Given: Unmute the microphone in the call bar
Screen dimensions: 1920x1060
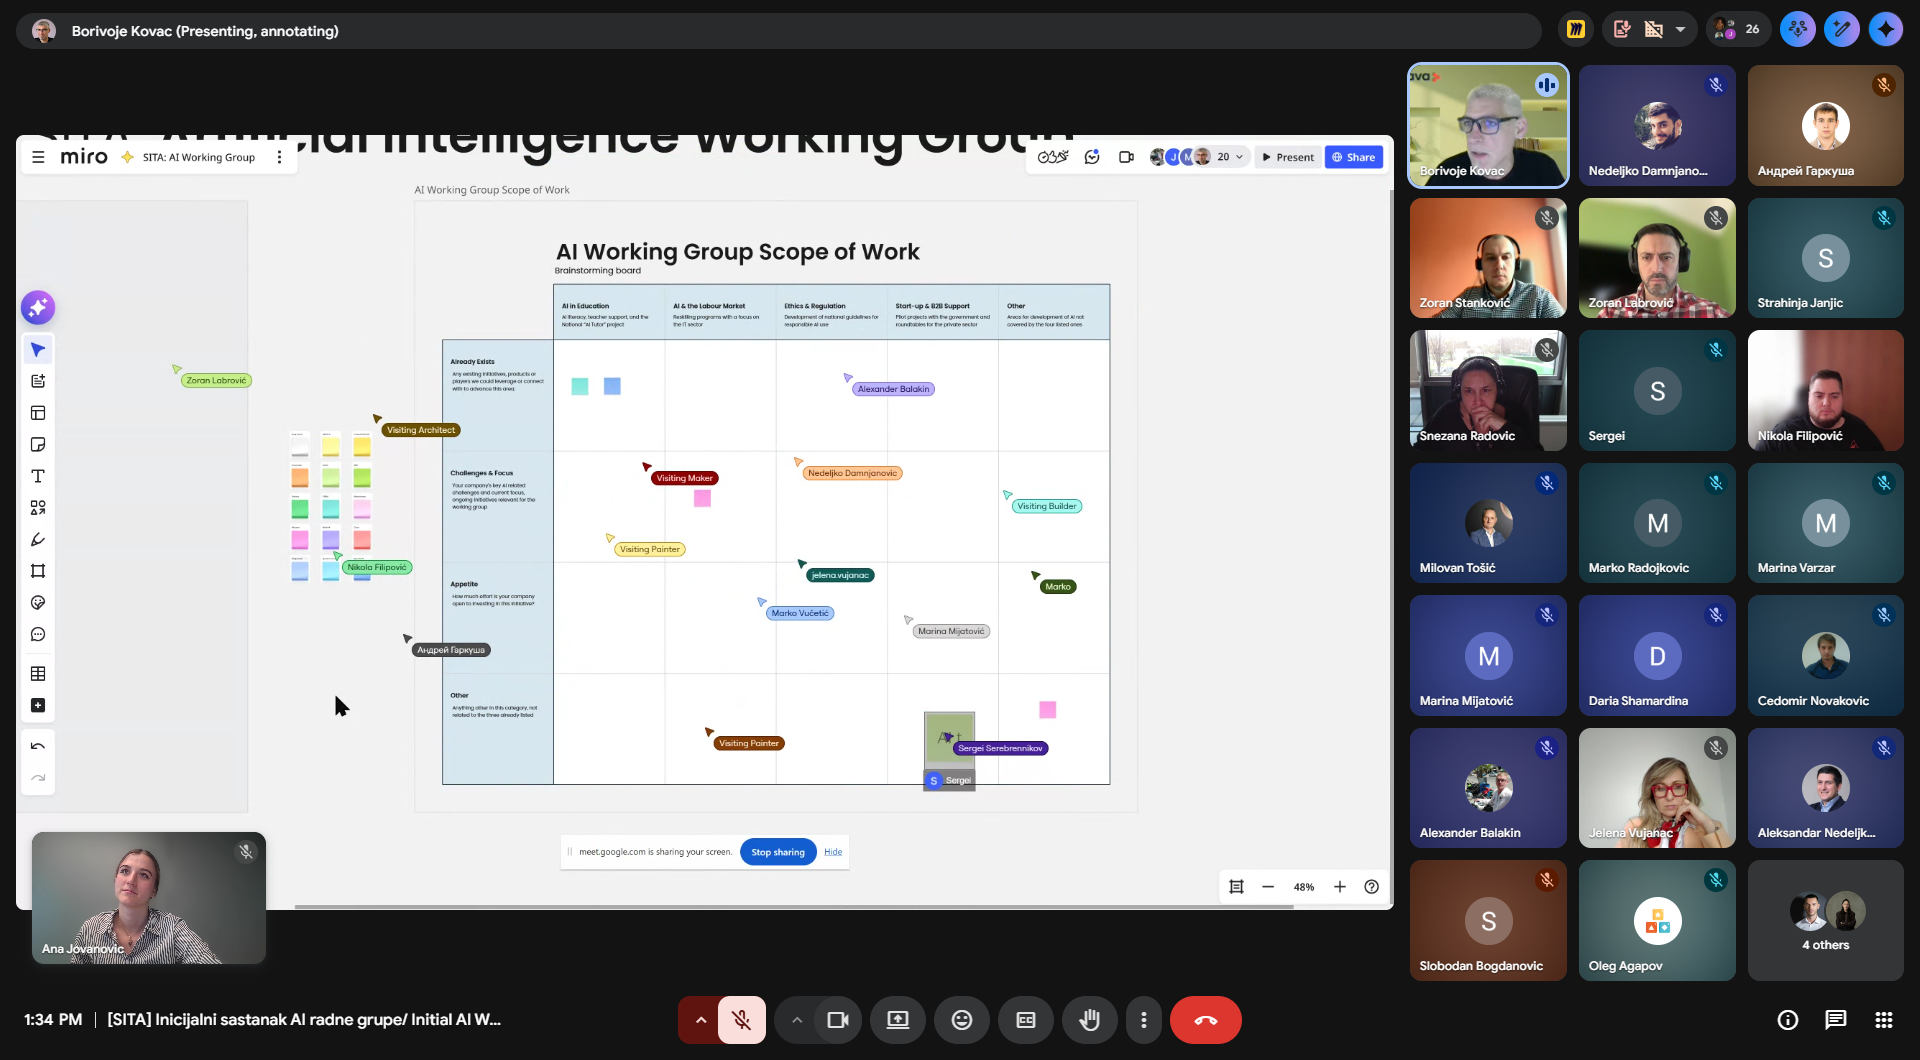Looking at the screenshot, I should point(741,1020).
